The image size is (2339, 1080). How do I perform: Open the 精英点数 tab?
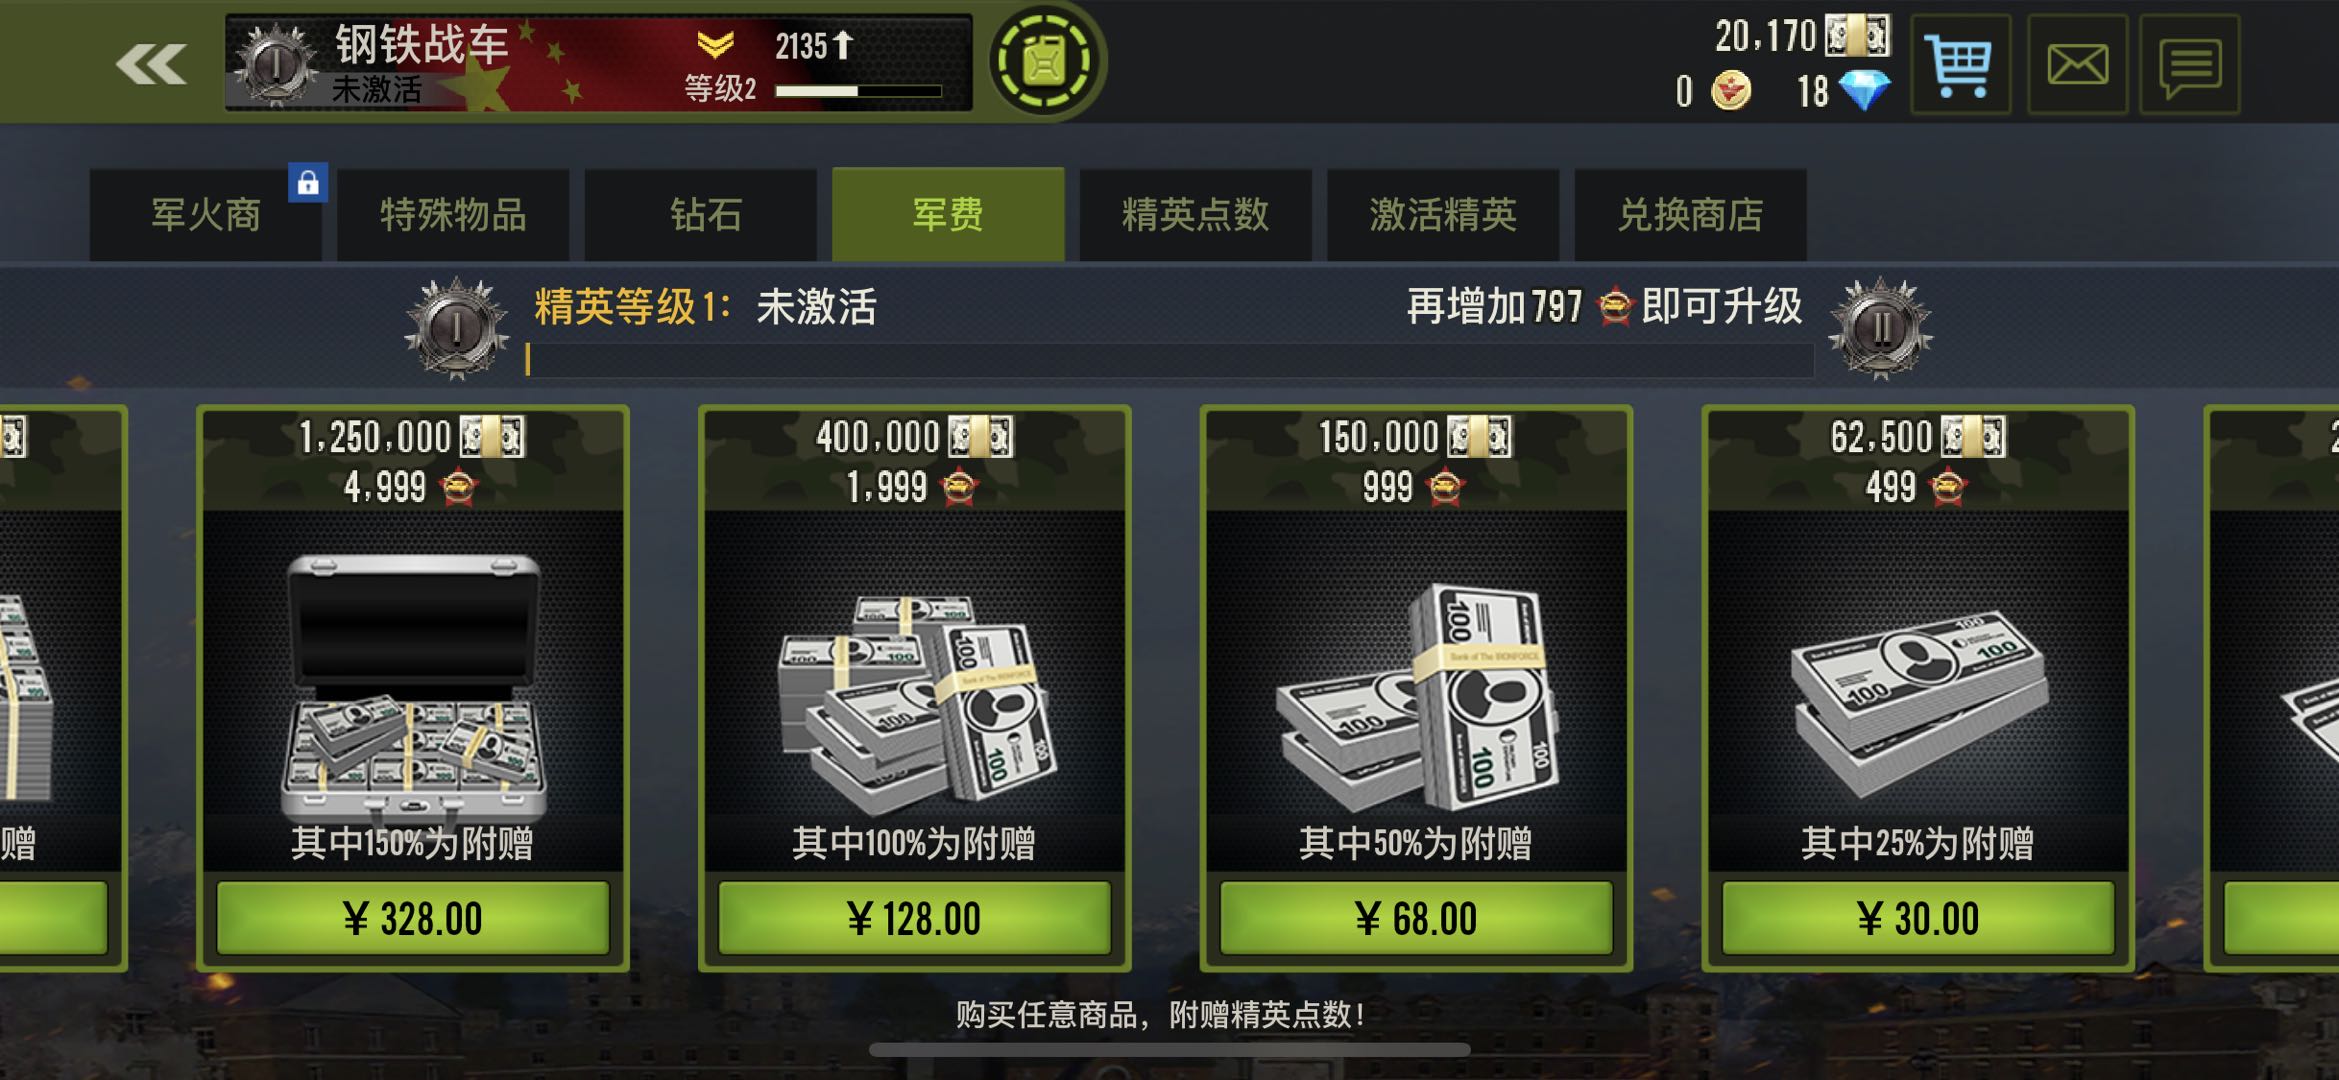pos(1196,215)
